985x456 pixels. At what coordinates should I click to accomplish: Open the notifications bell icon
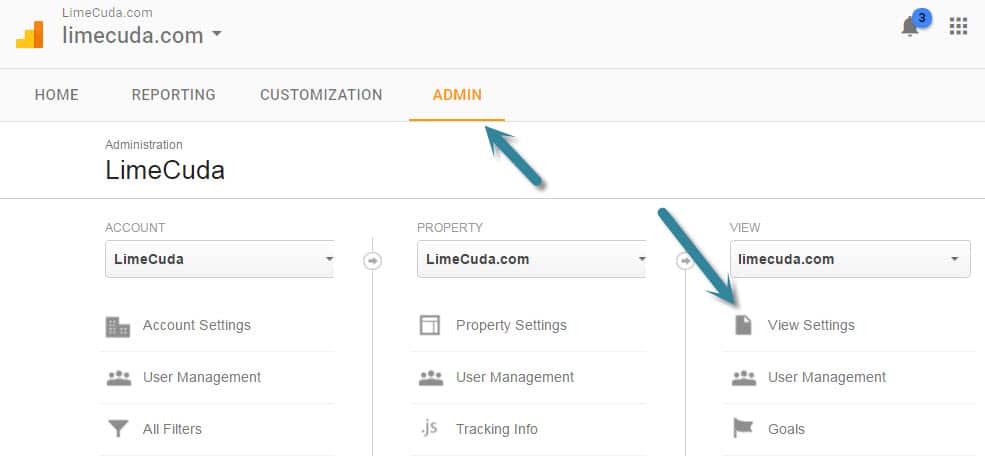point(910,27)
